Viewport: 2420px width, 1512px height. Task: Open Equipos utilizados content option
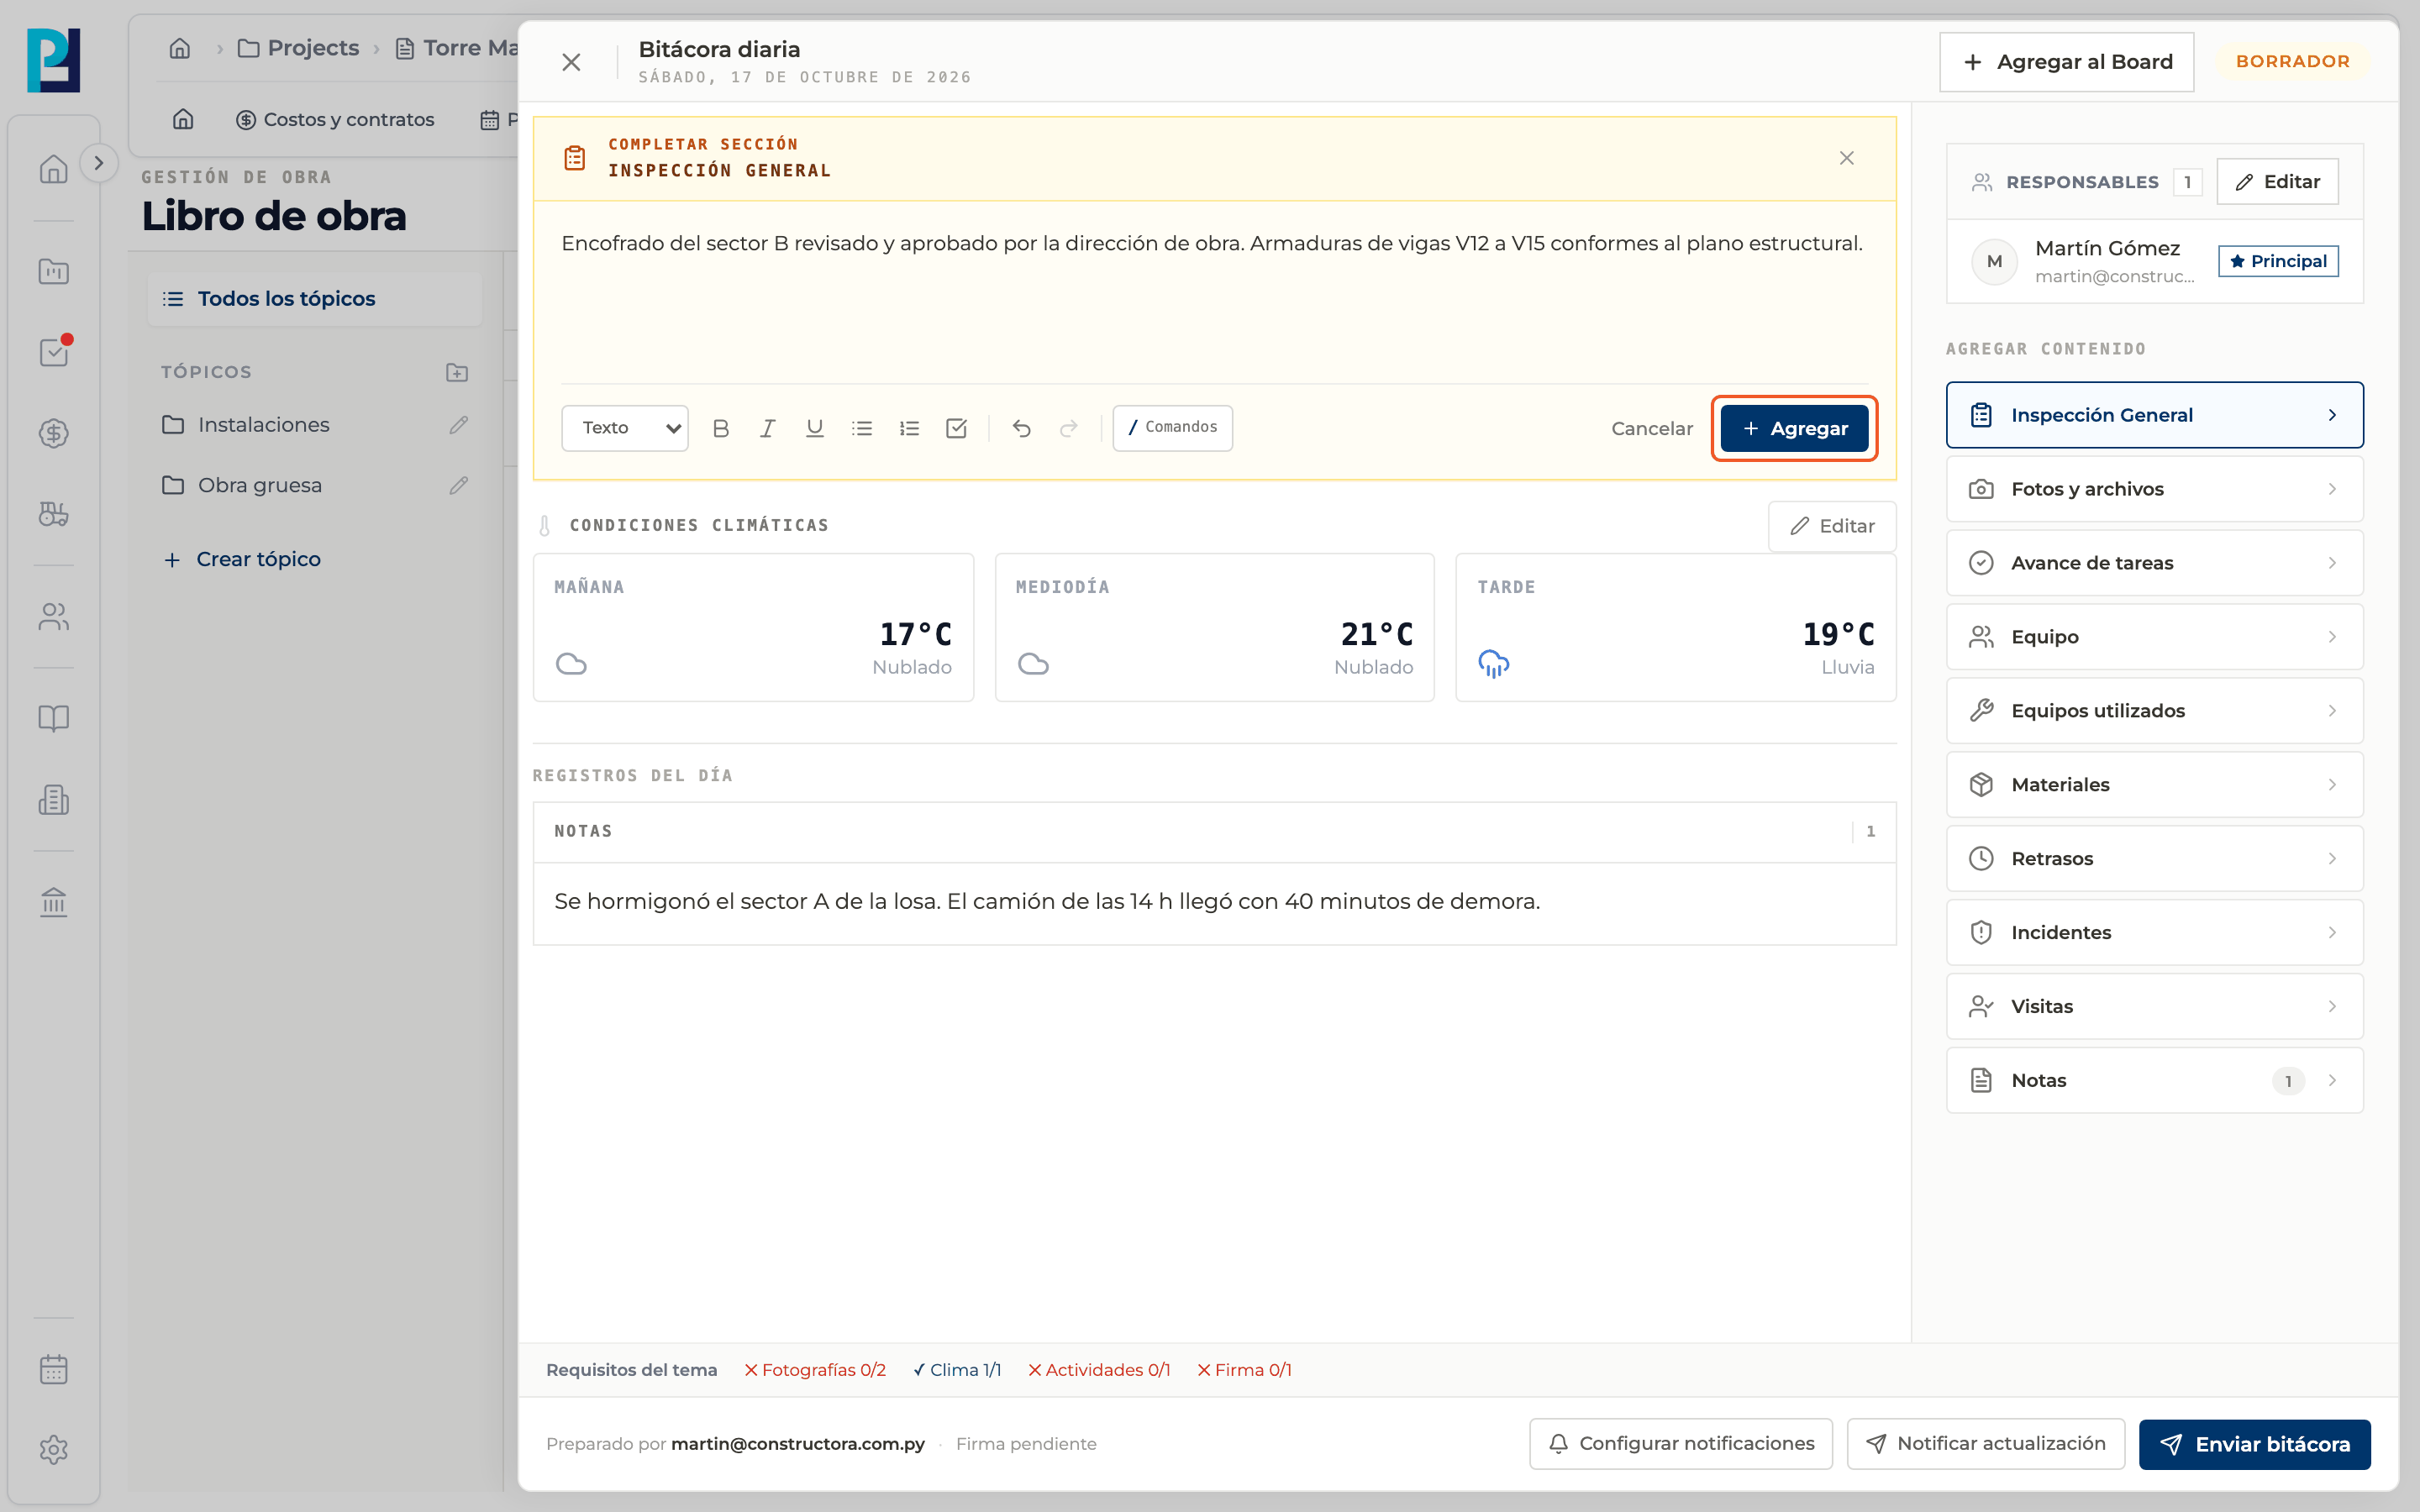click(x=2154, y=711)
